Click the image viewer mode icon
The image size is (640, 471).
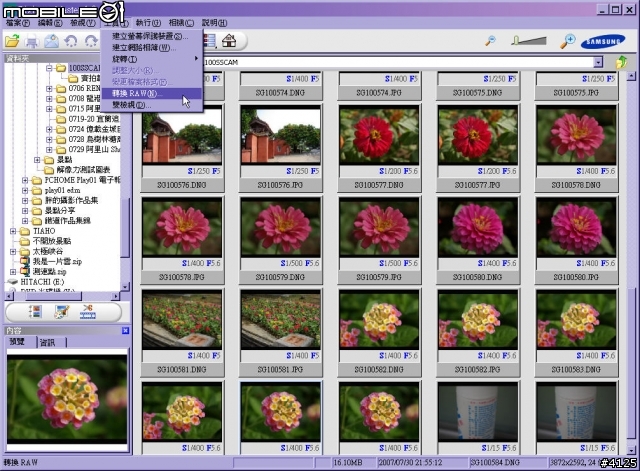(36, 312)
